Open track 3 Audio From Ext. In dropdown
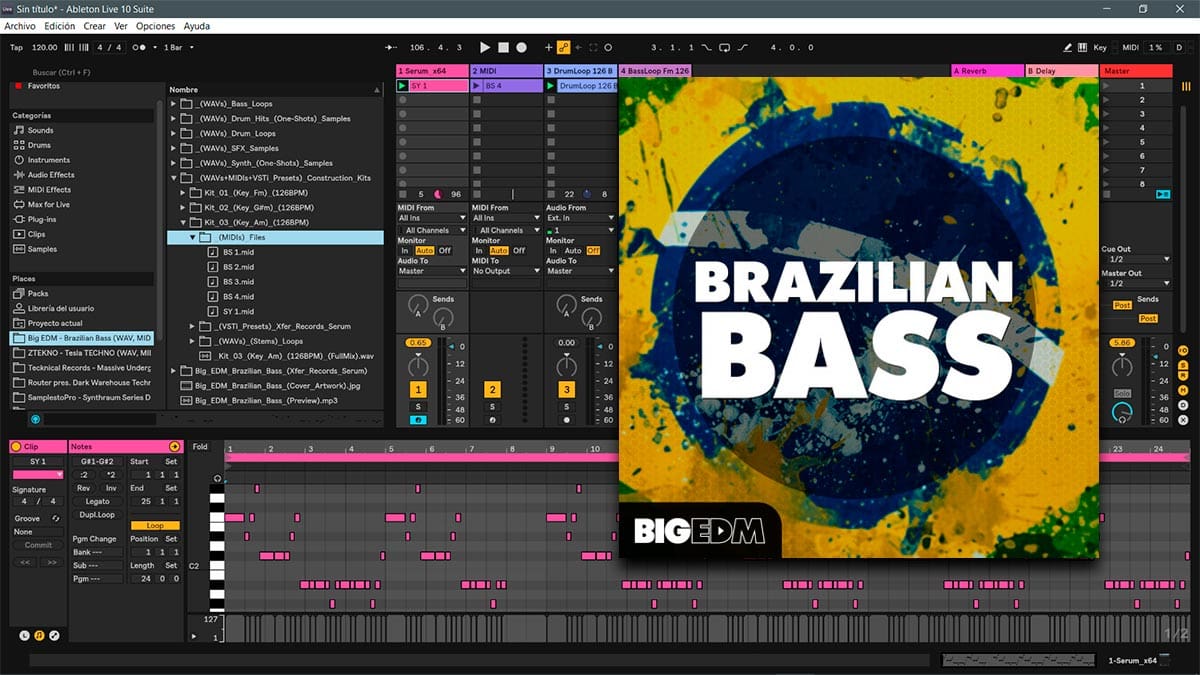This screenshot has height=675, width=1200. 580,218
